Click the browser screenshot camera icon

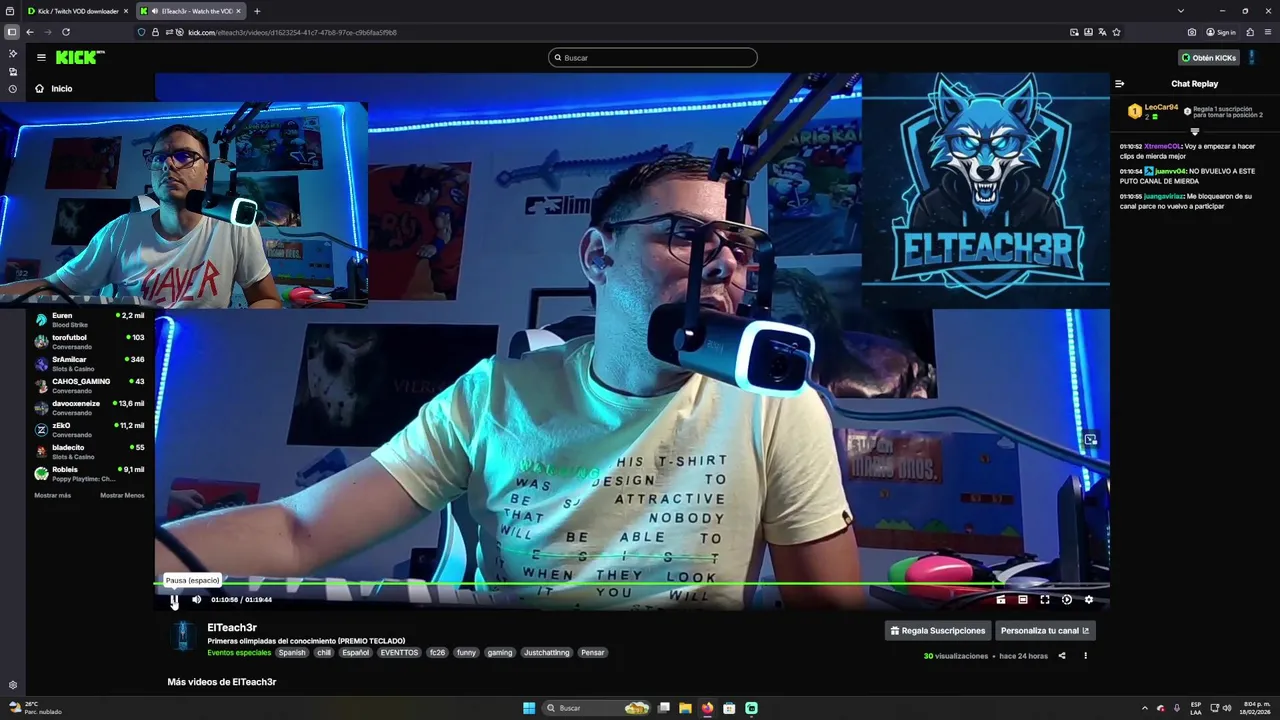click(x=1192, y=32)
